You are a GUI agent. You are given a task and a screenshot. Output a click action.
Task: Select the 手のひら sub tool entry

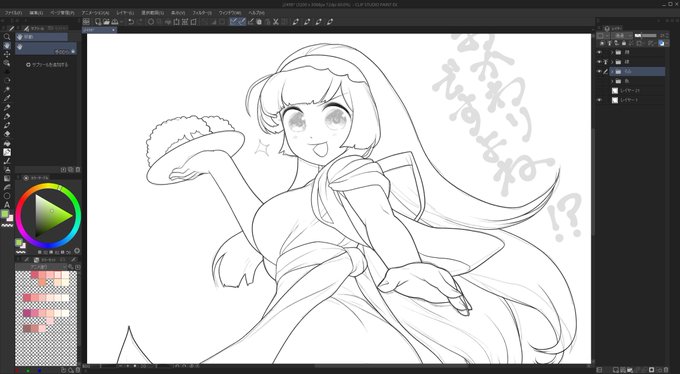coord(46,48)
